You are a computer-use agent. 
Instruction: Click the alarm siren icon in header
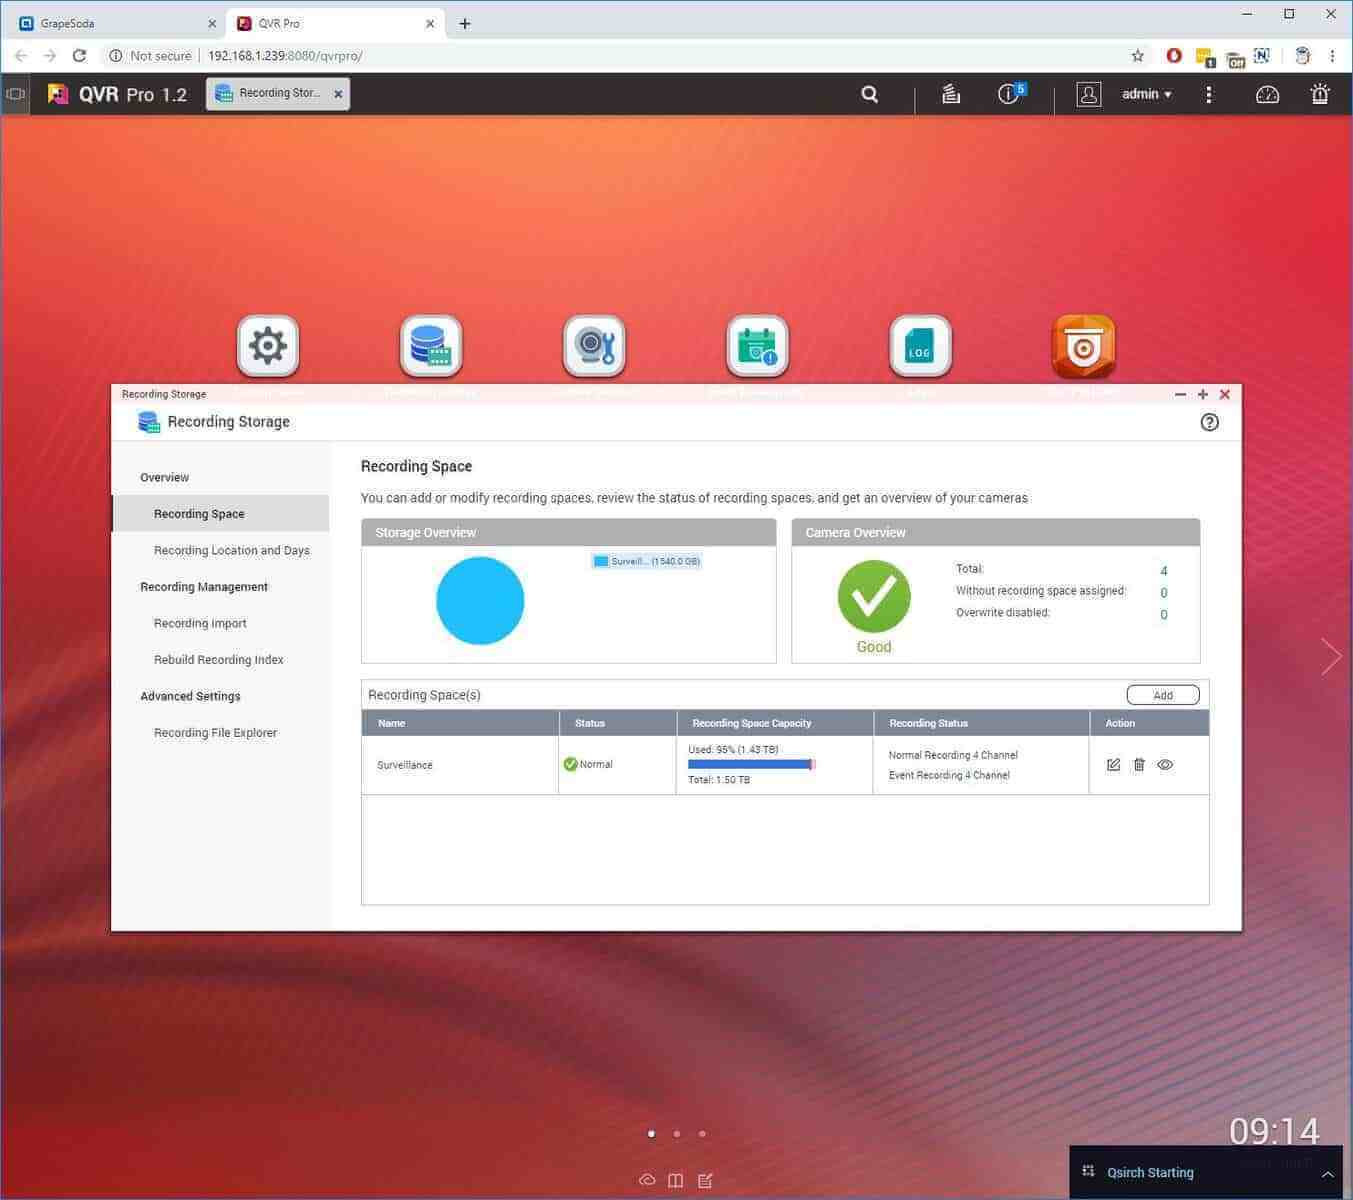tap(1320, 94)
